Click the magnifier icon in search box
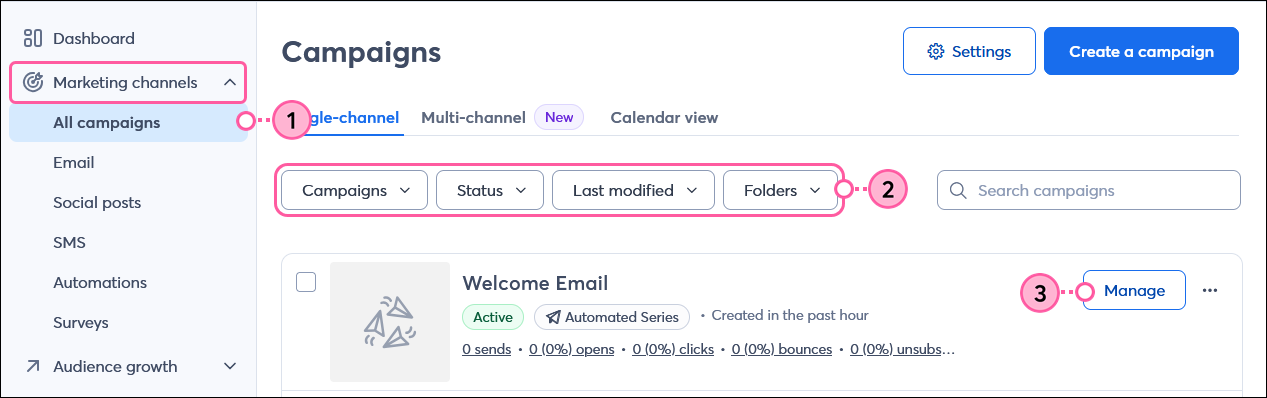Image resolution: width=1267 pixels, height=398 pixels. coord(957,190)
